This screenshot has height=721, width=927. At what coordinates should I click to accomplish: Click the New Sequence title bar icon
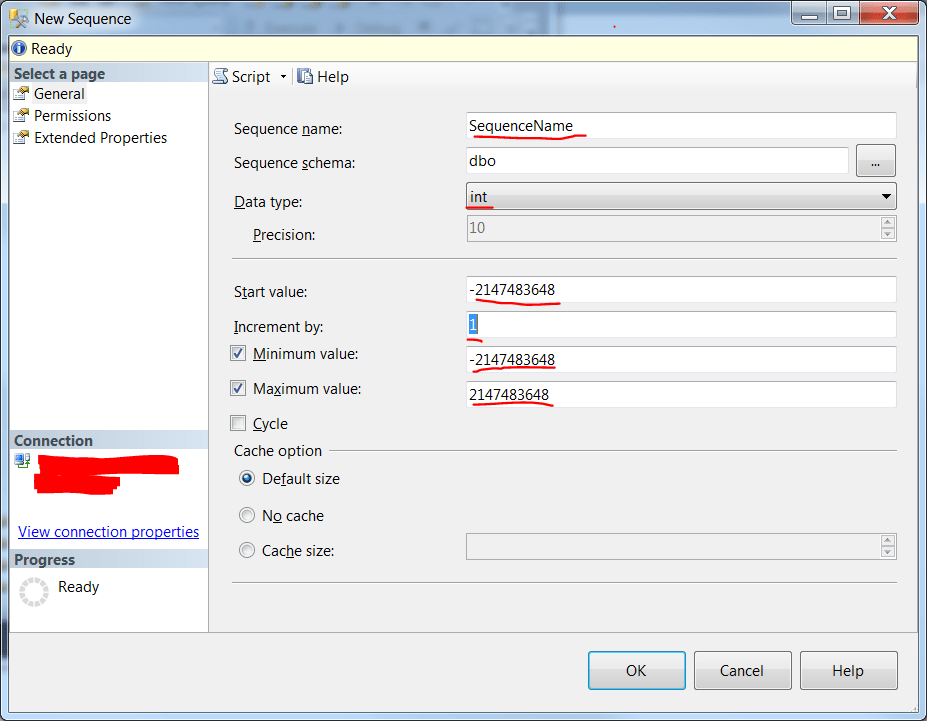click(x=17, y=17)
